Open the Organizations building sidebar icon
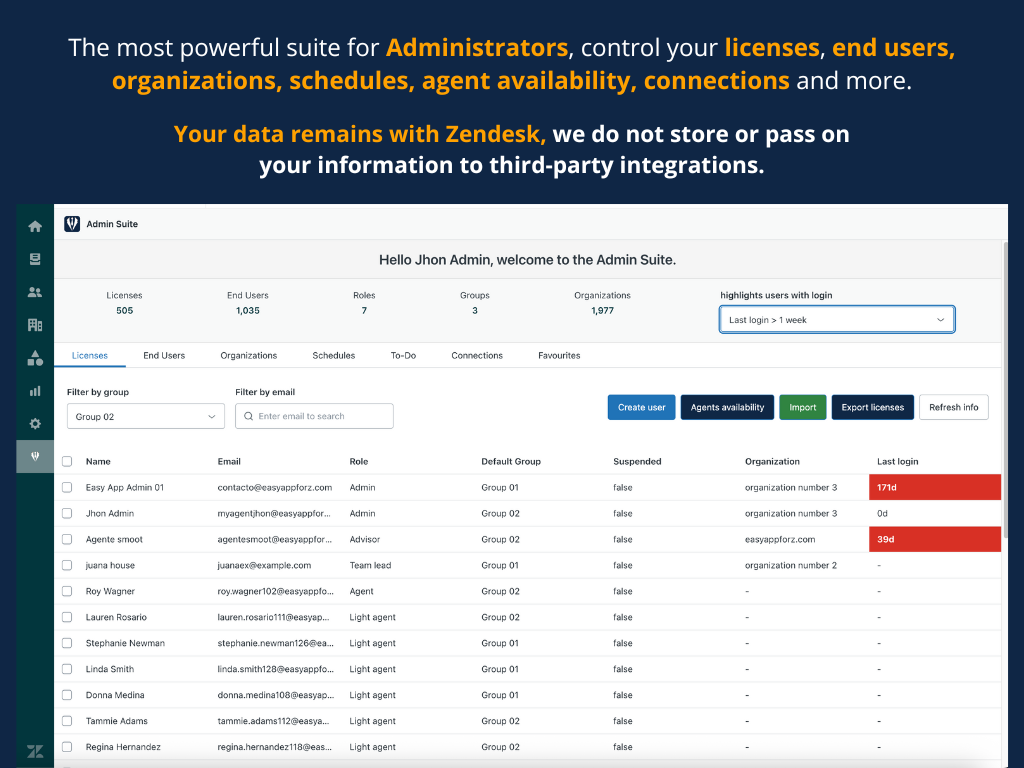The image size is (1024, 768). point(35,325)
